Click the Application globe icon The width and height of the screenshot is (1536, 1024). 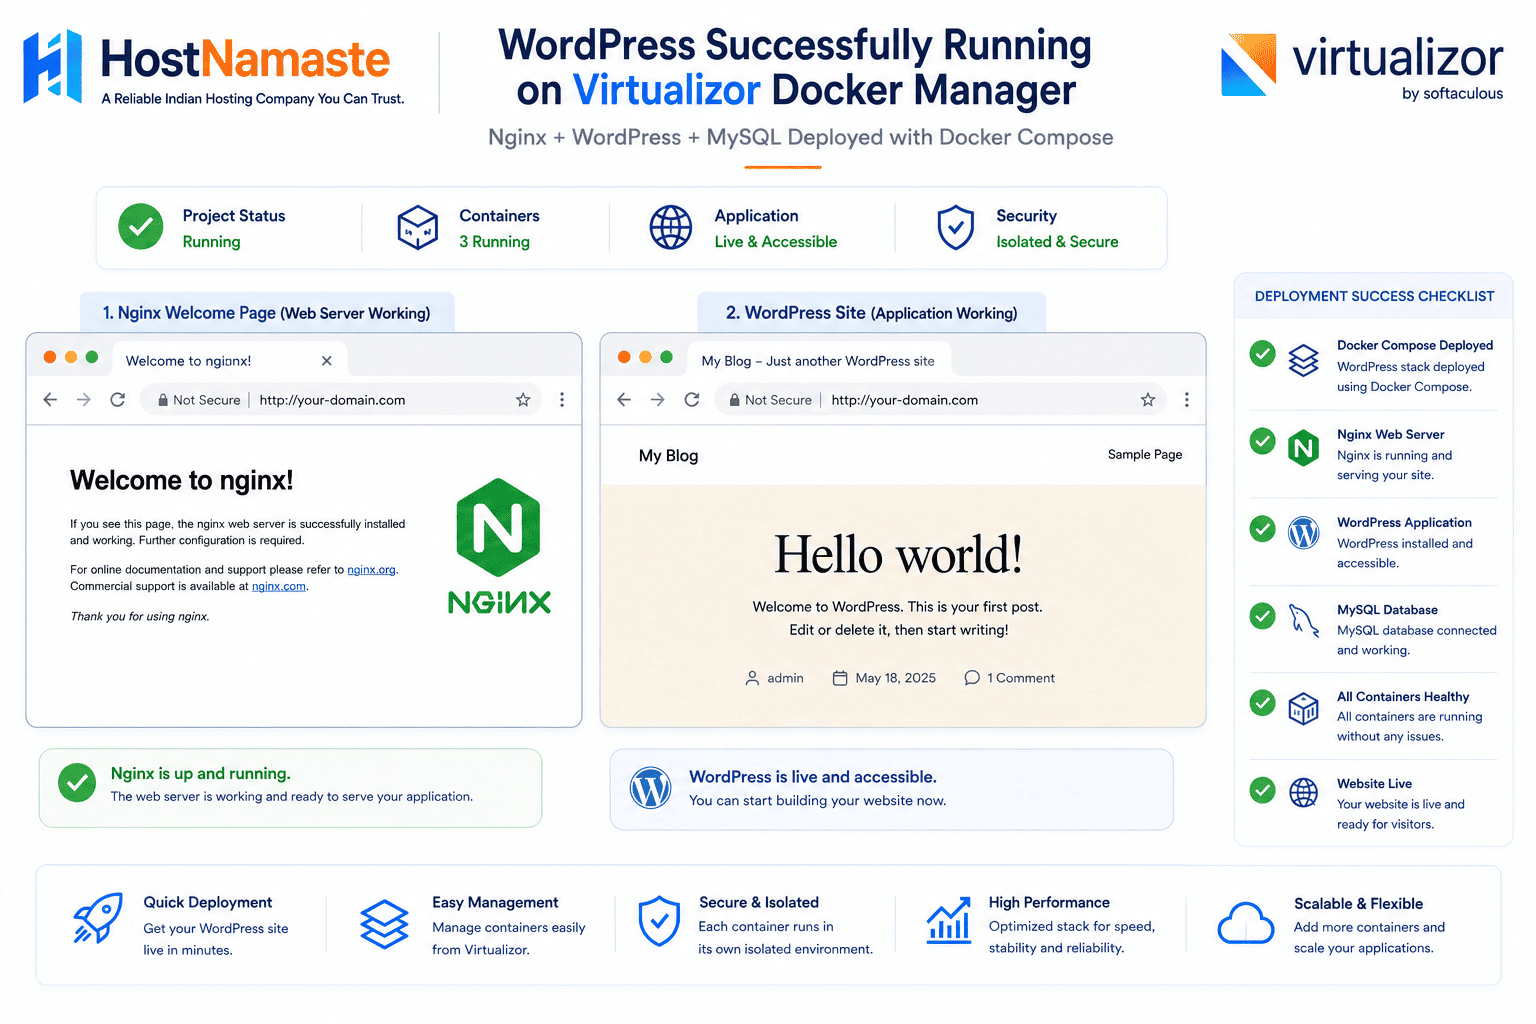click(671, 227)
